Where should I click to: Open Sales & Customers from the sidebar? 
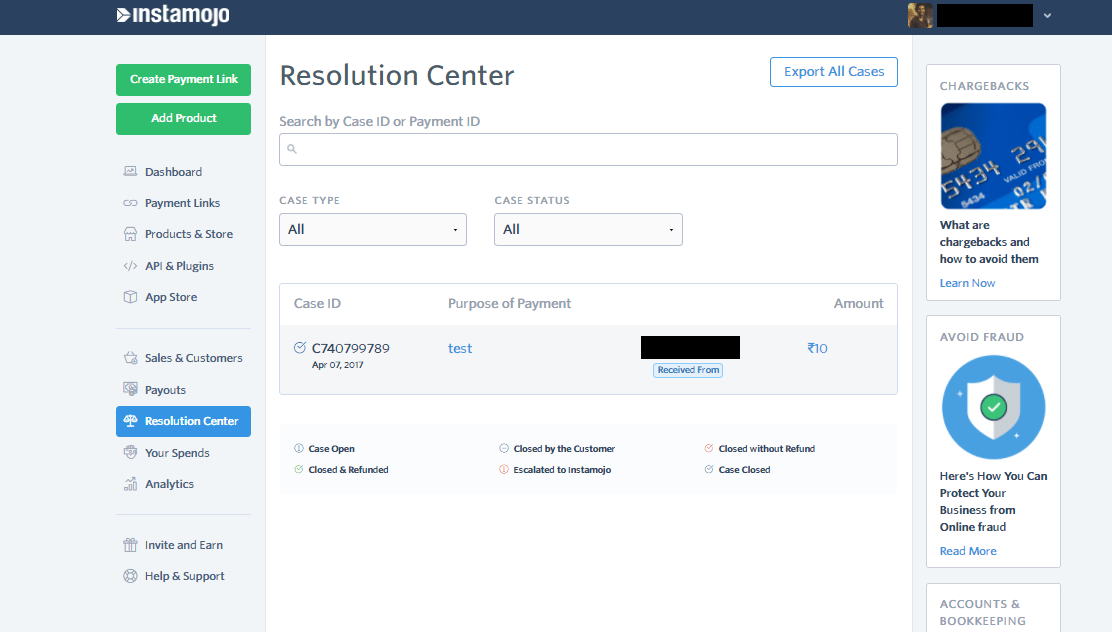pos(130,357)
